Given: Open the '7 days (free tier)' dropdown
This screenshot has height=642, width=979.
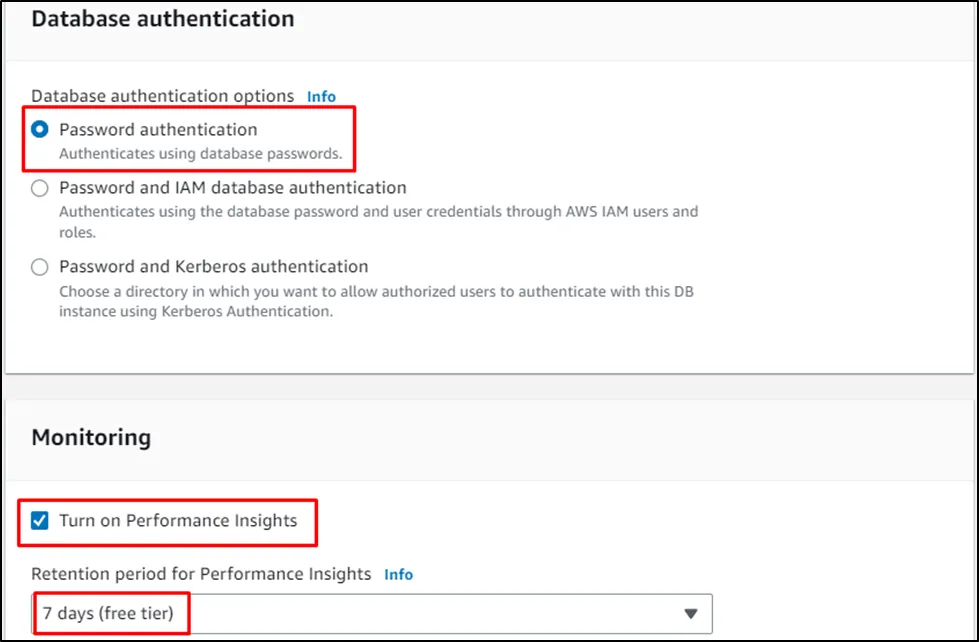Looking at the screenshot, I should click(108, 614).
